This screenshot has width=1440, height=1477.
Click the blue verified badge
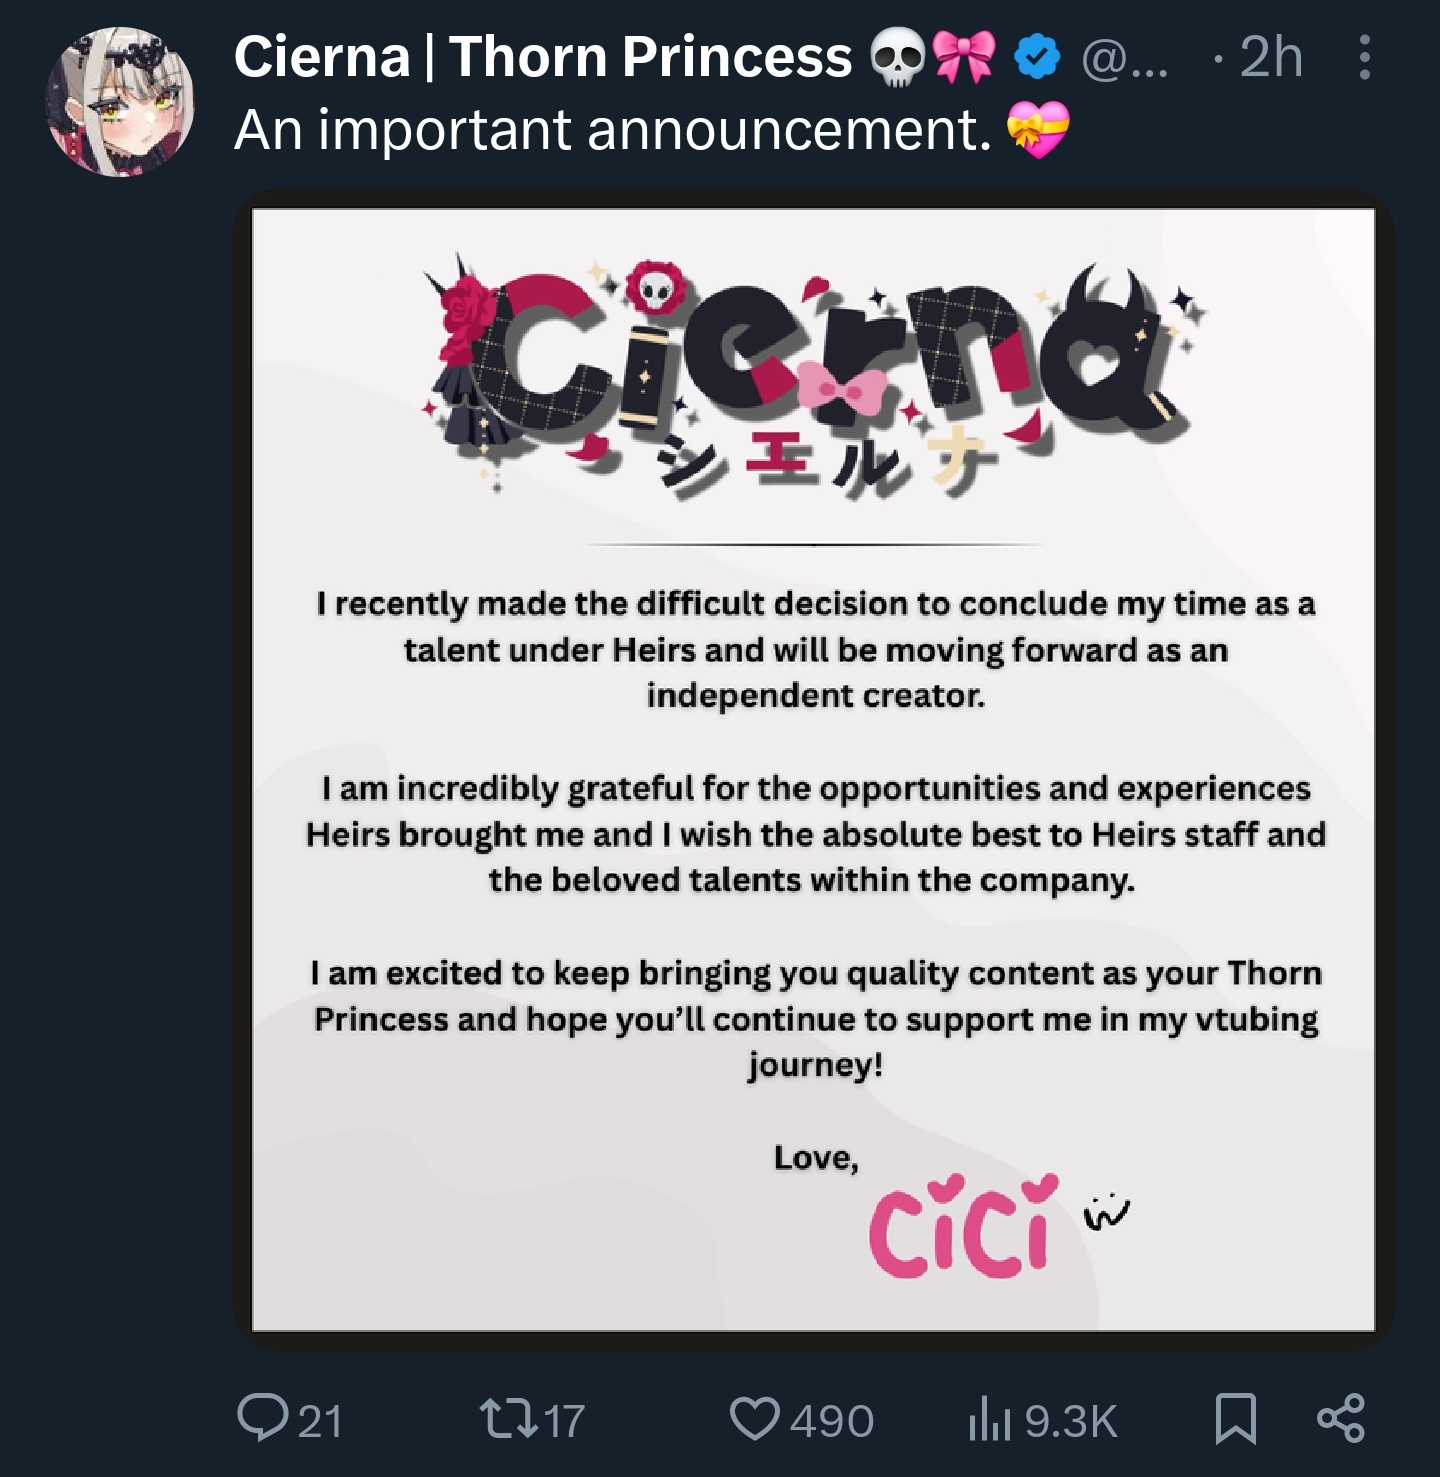point(1037,57)
